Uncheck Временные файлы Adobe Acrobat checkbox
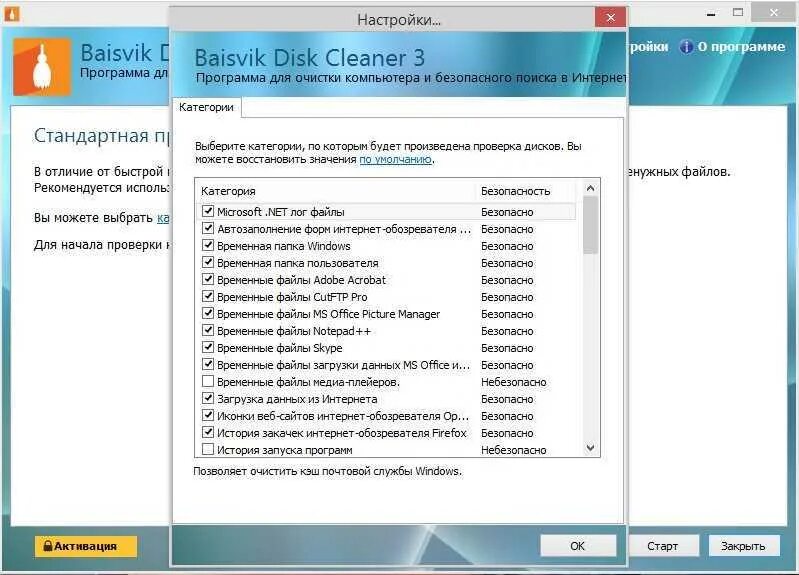The height and width of the screenshot is (575, 799). click(x=208, y=279)
